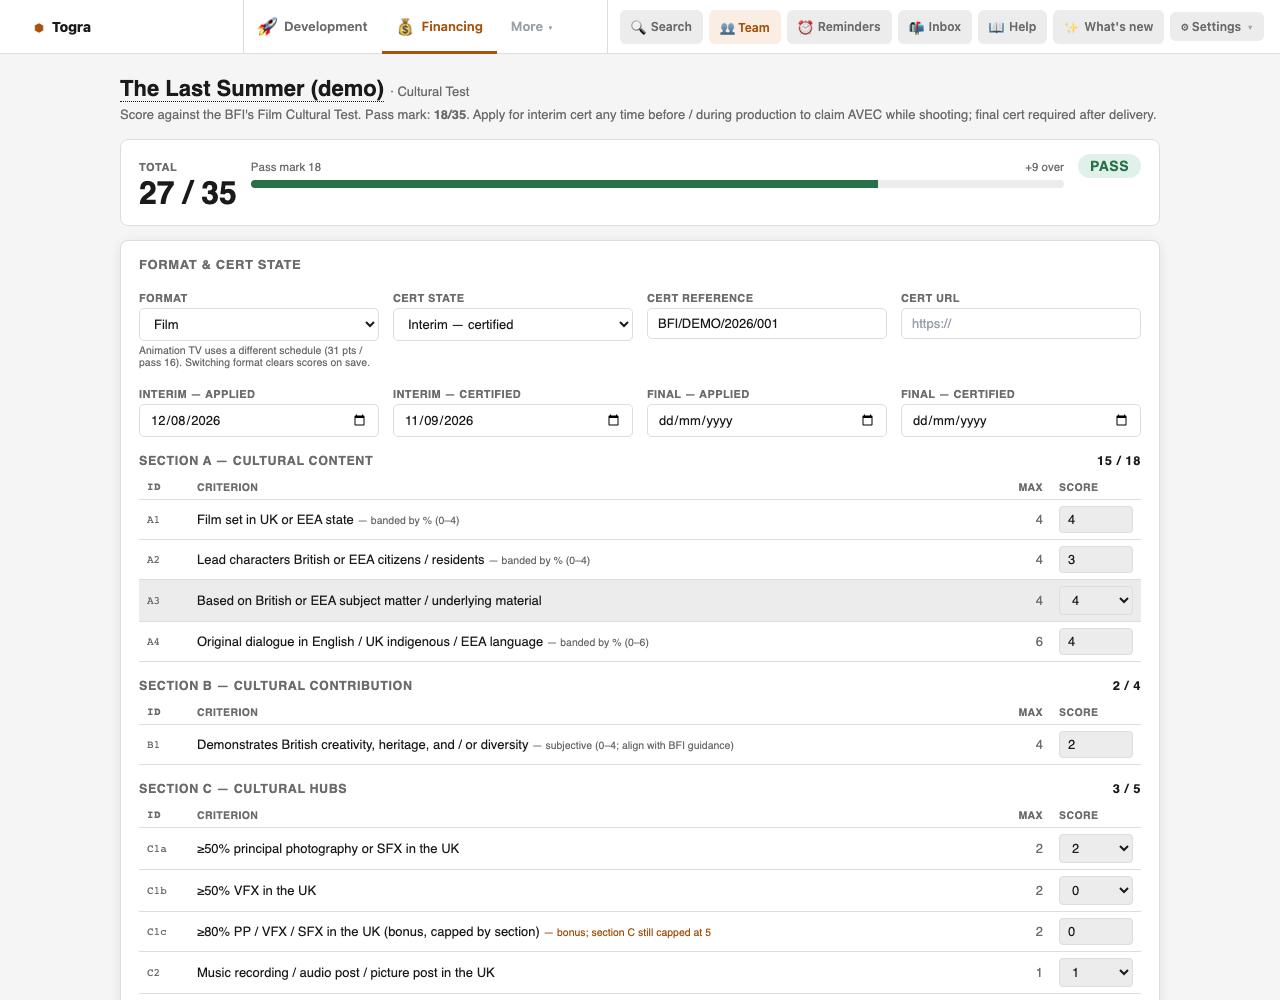Open the C1a score dropdown
The image size is (1280, 1000).
tap(1096, 848)
